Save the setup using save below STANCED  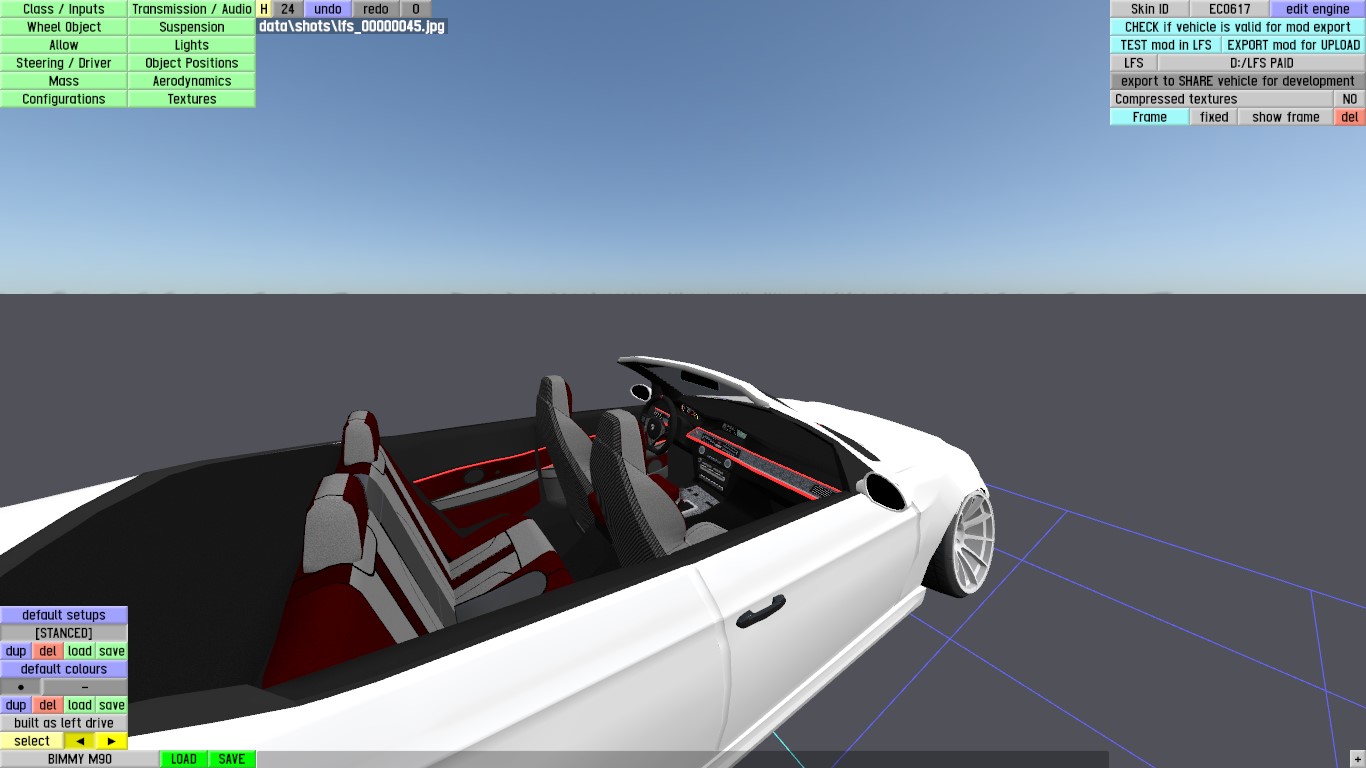coord(112,651)
